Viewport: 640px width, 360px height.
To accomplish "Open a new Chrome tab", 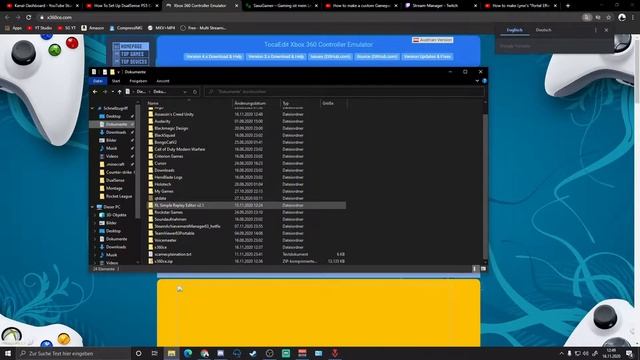I will [x=568, y=6].
